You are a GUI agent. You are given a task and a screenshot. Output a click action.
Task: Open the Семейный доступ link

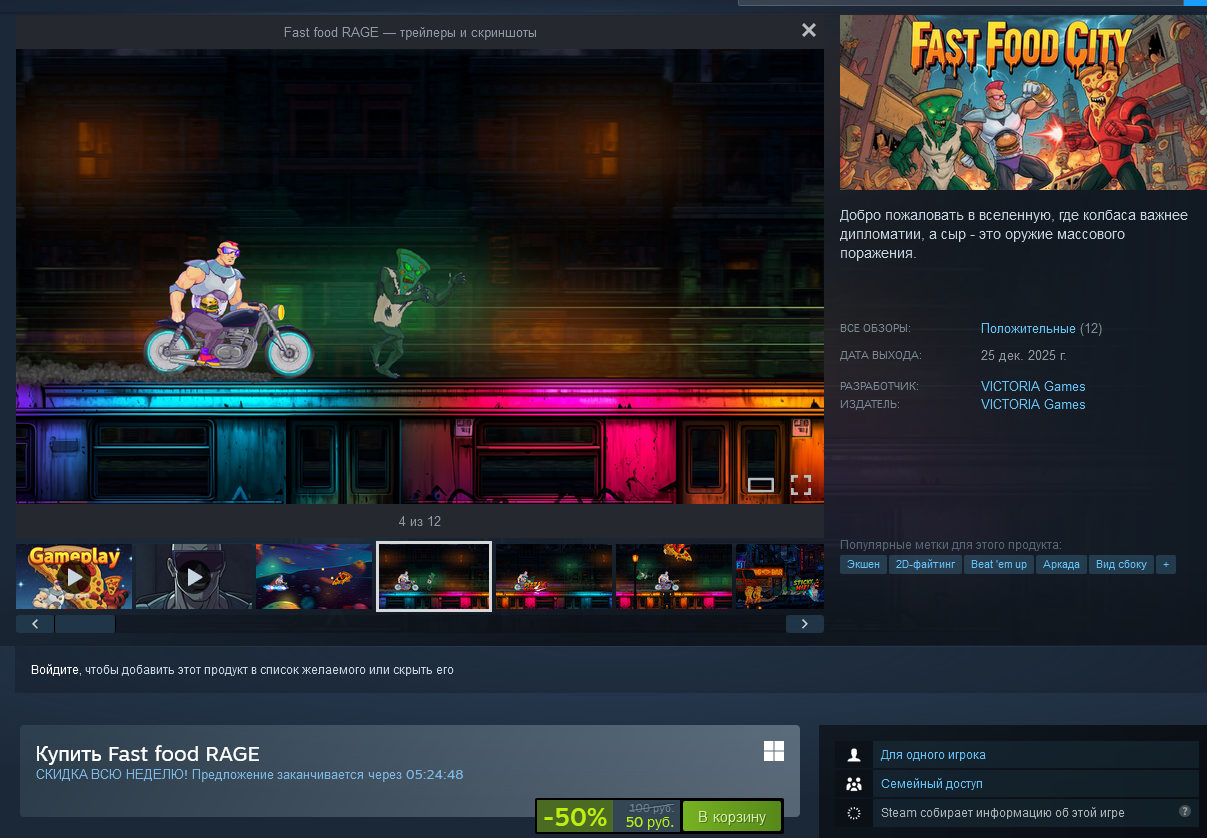pyautogui.click(x=932, y=784)
